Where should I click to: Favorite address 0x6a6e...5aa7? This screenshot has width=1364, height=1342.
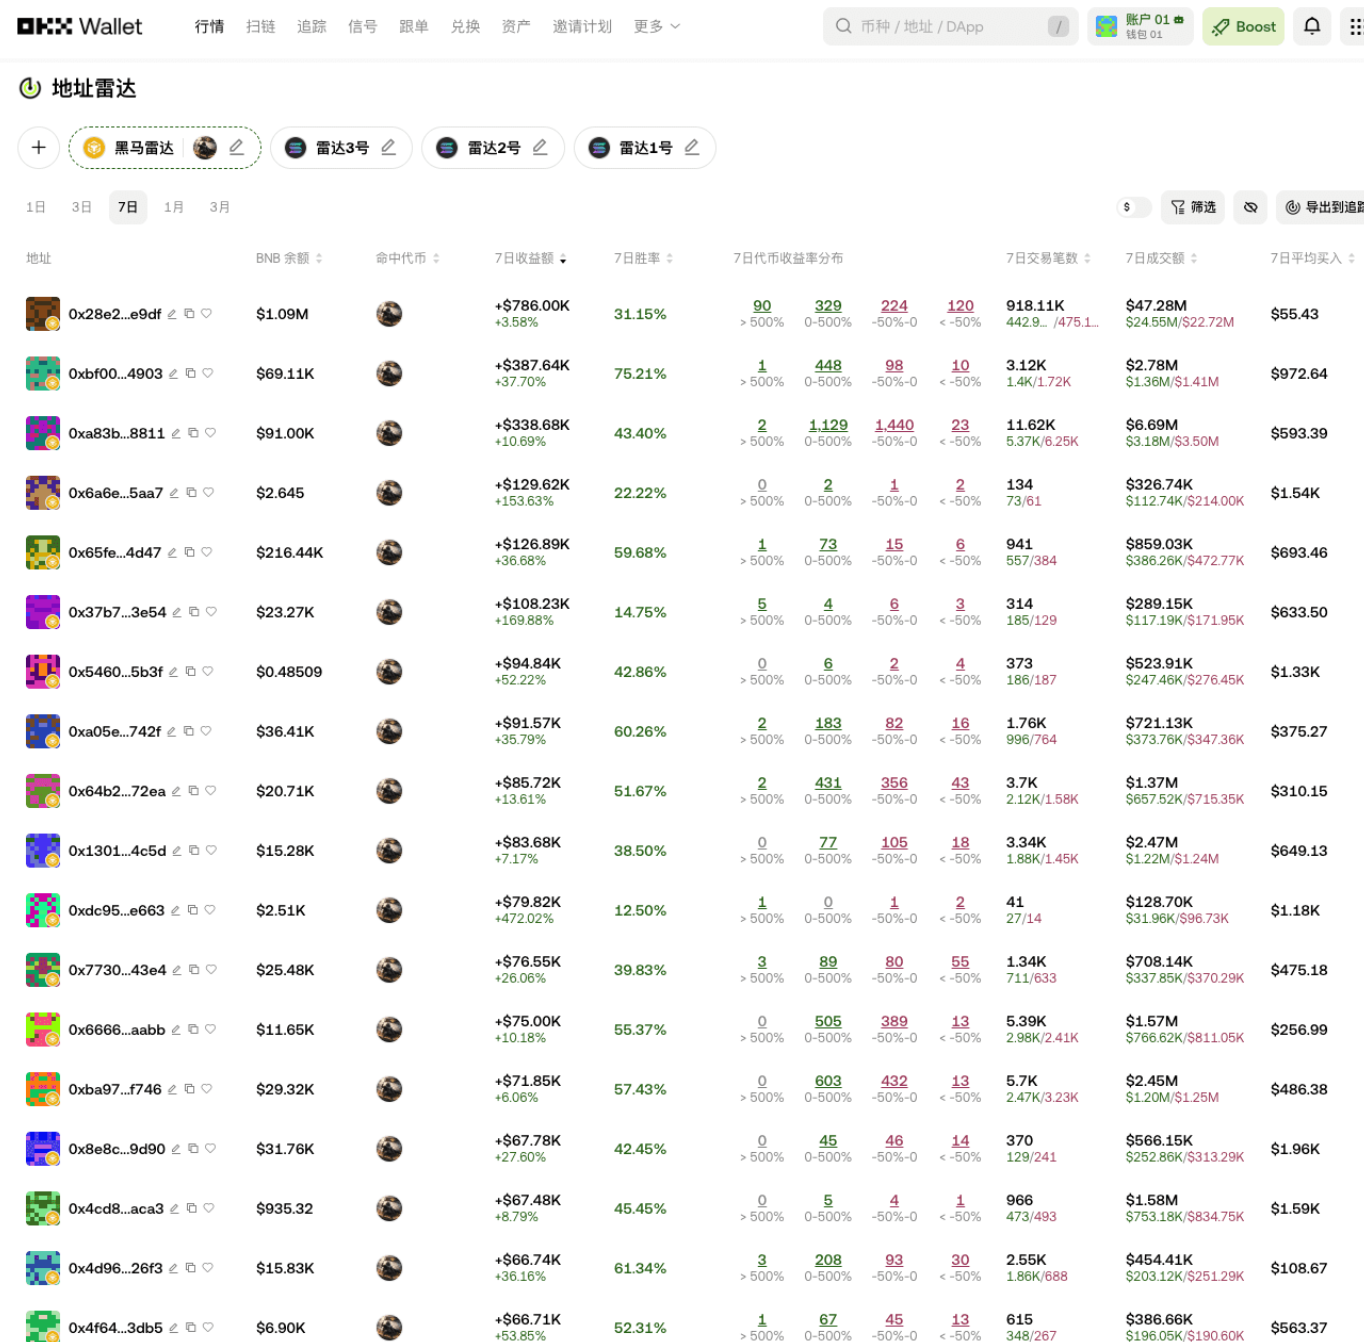[x=208, y=492]
